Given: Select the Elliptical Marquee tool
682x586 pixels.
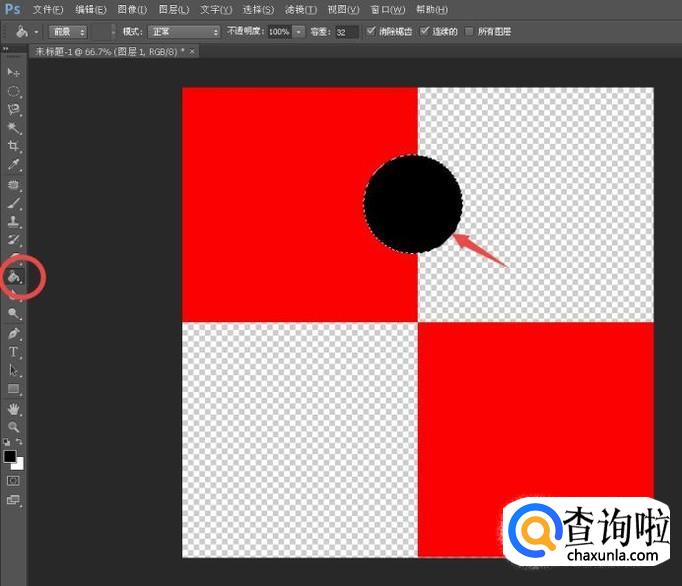Looking at the screenshot, I should (14, 91).
